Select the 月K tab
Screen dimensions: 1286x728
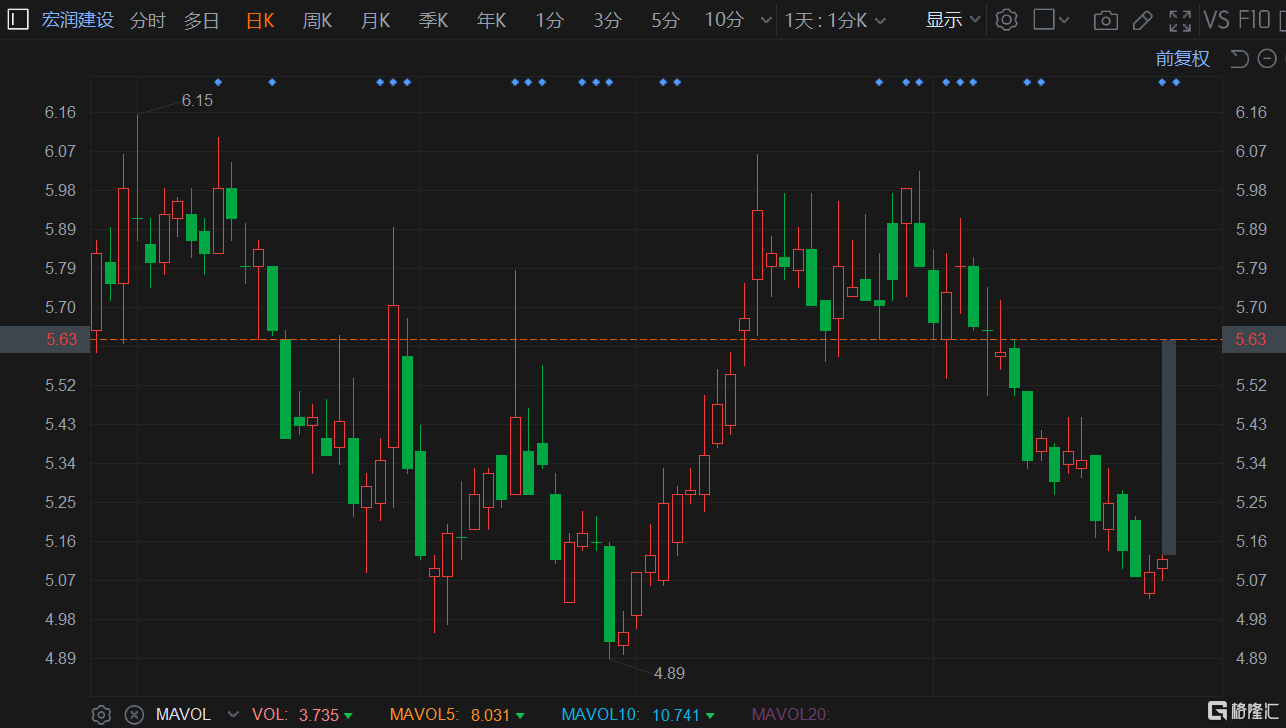coord(375,20)
